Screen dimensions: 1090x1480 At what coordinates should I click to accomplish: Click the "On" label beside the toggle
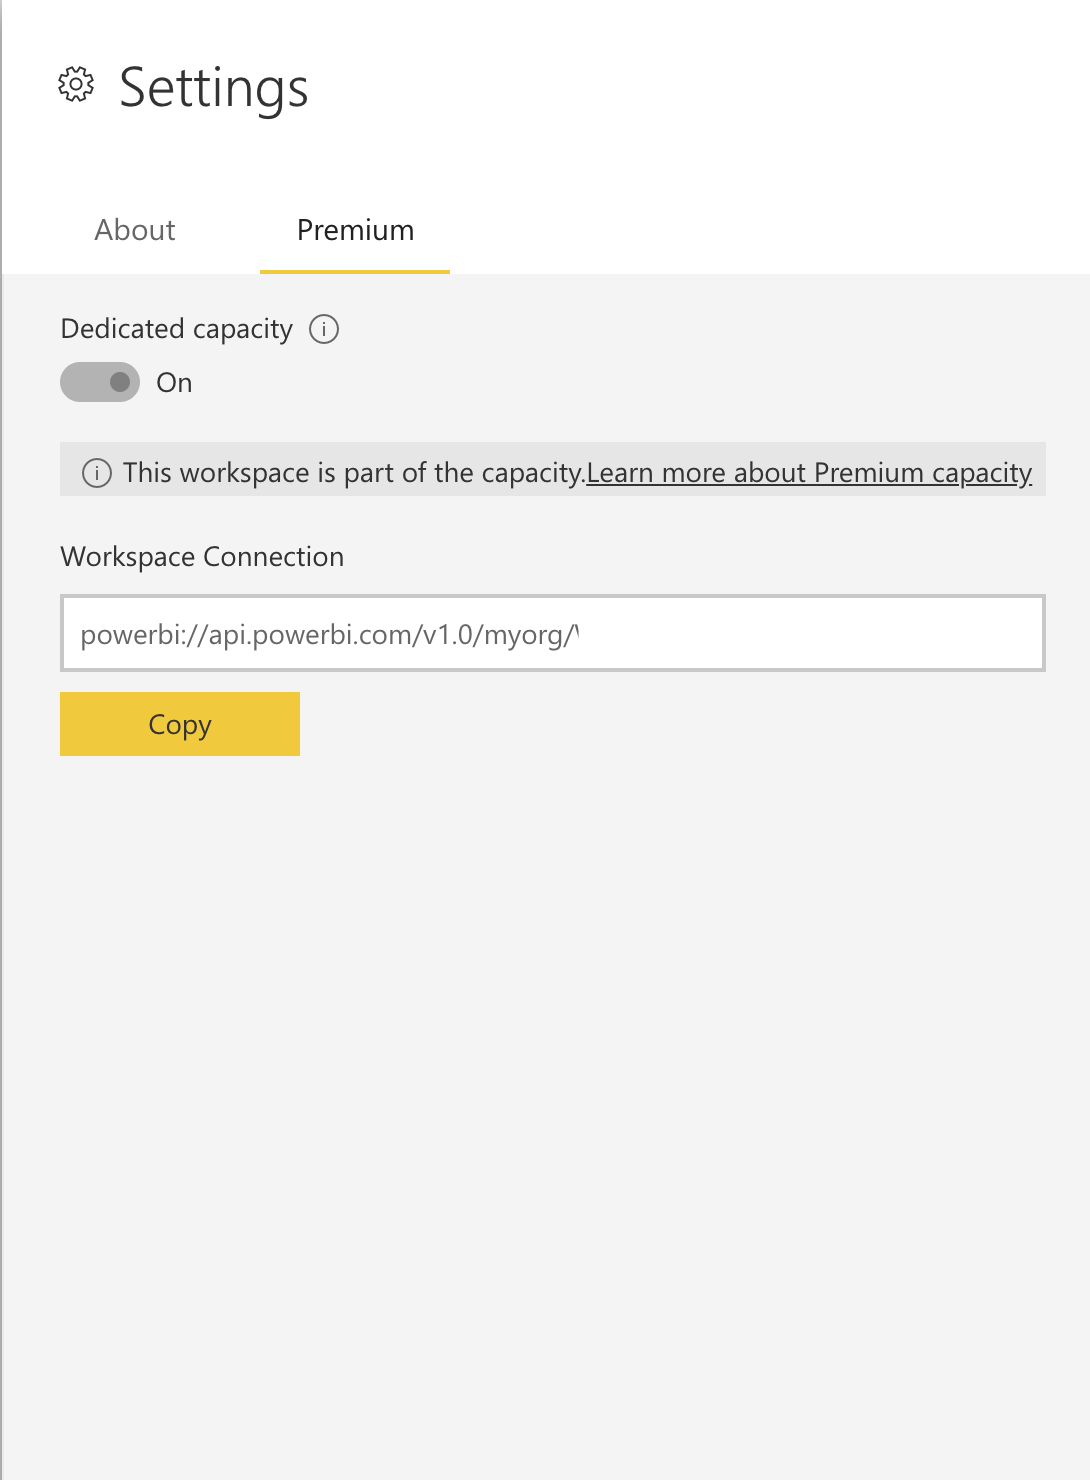pyautogui.click(x=174, y=383)
